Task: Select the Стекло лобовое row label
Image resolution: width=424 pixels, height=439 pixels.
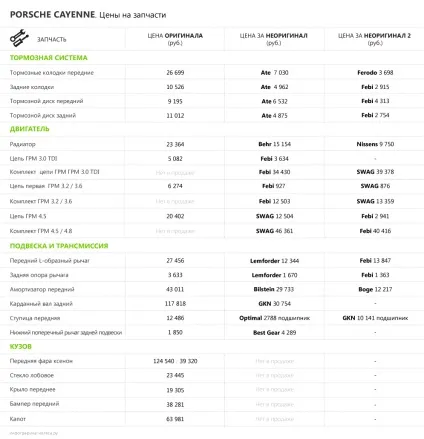Action: [x=32, y=375]
